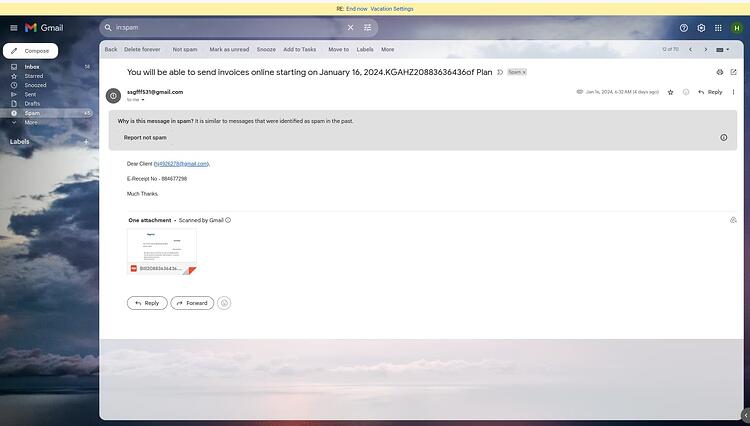
Task: Open the PDF attachment thumbnail
Action: pyautogui.click(x=162, y=251)
